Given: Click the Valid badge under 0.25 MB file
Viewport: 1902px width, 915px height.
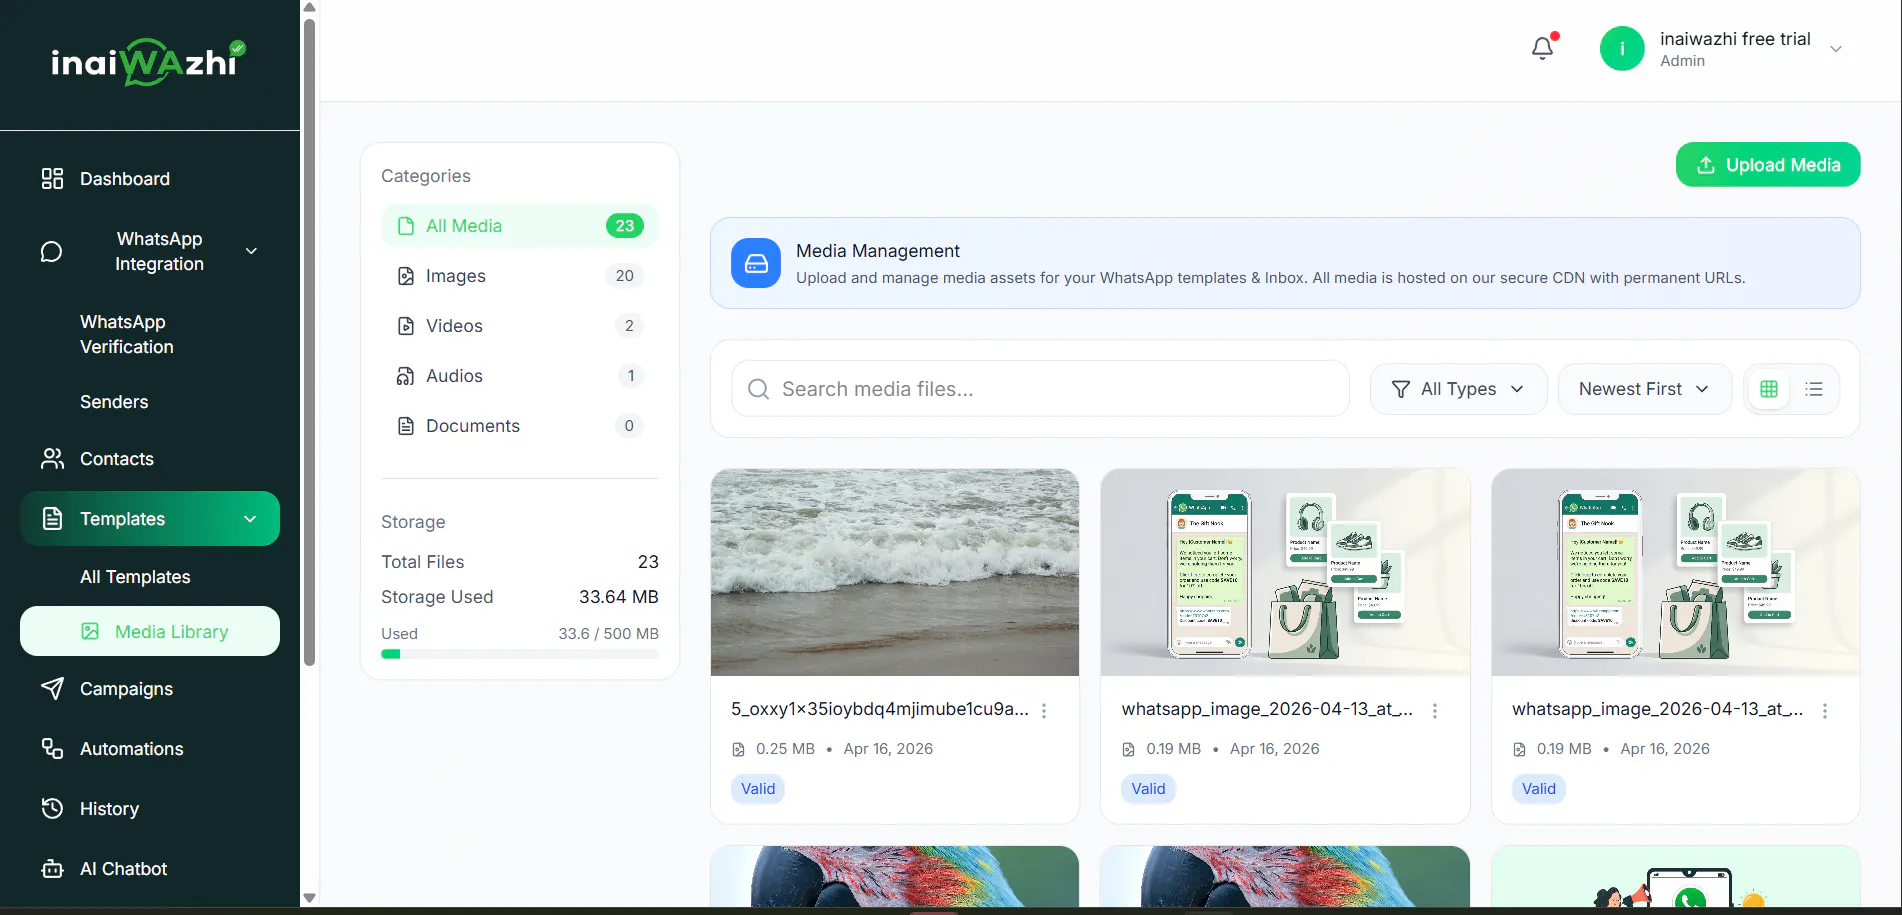Looking at the screenshot, I should click(758, 789).
